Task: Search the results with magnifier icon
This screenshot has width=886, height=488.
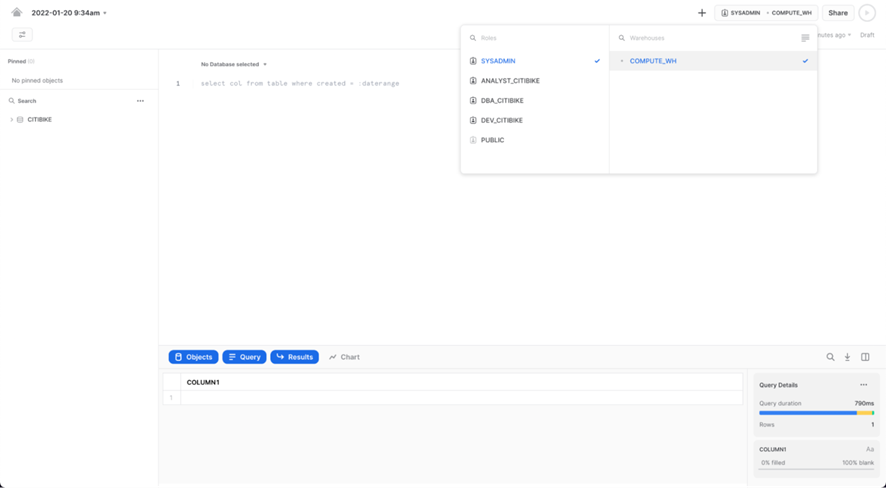Action: coord(830,357)
